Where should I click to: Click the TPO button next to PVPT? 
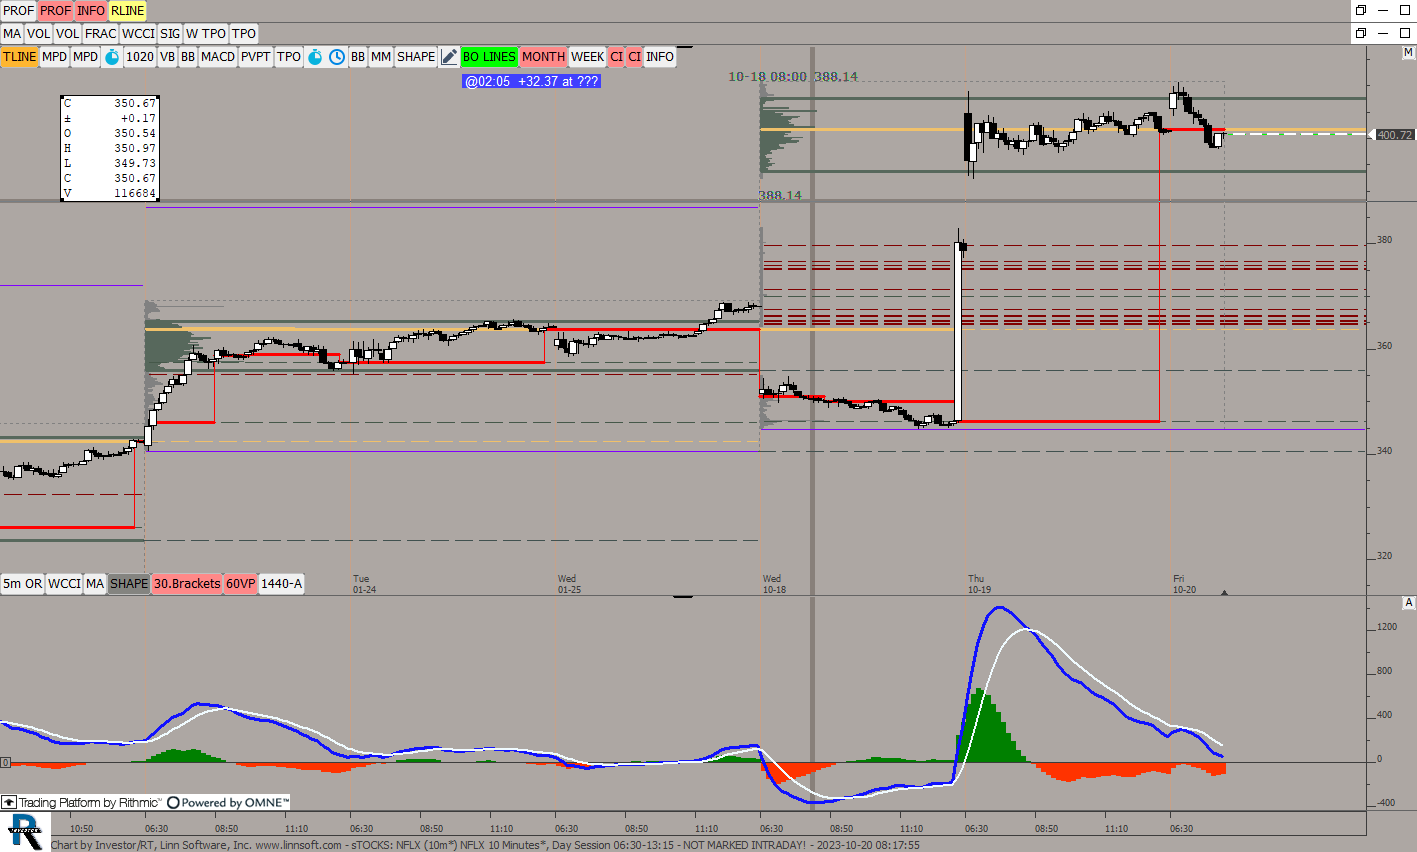coord(289,57)
